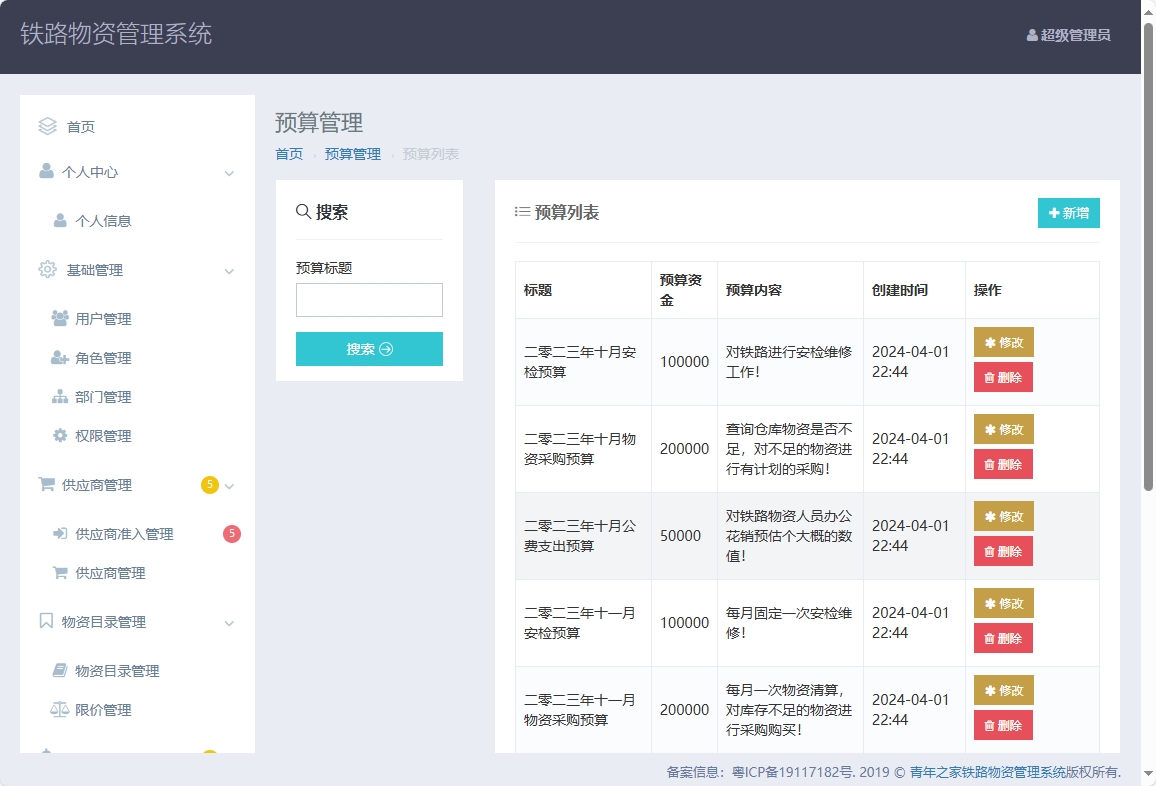The width and height of the screenshot is (1156, 786).
Task: Click the 超级管理员 user icon top right
Action: [x=1031, y=36]
